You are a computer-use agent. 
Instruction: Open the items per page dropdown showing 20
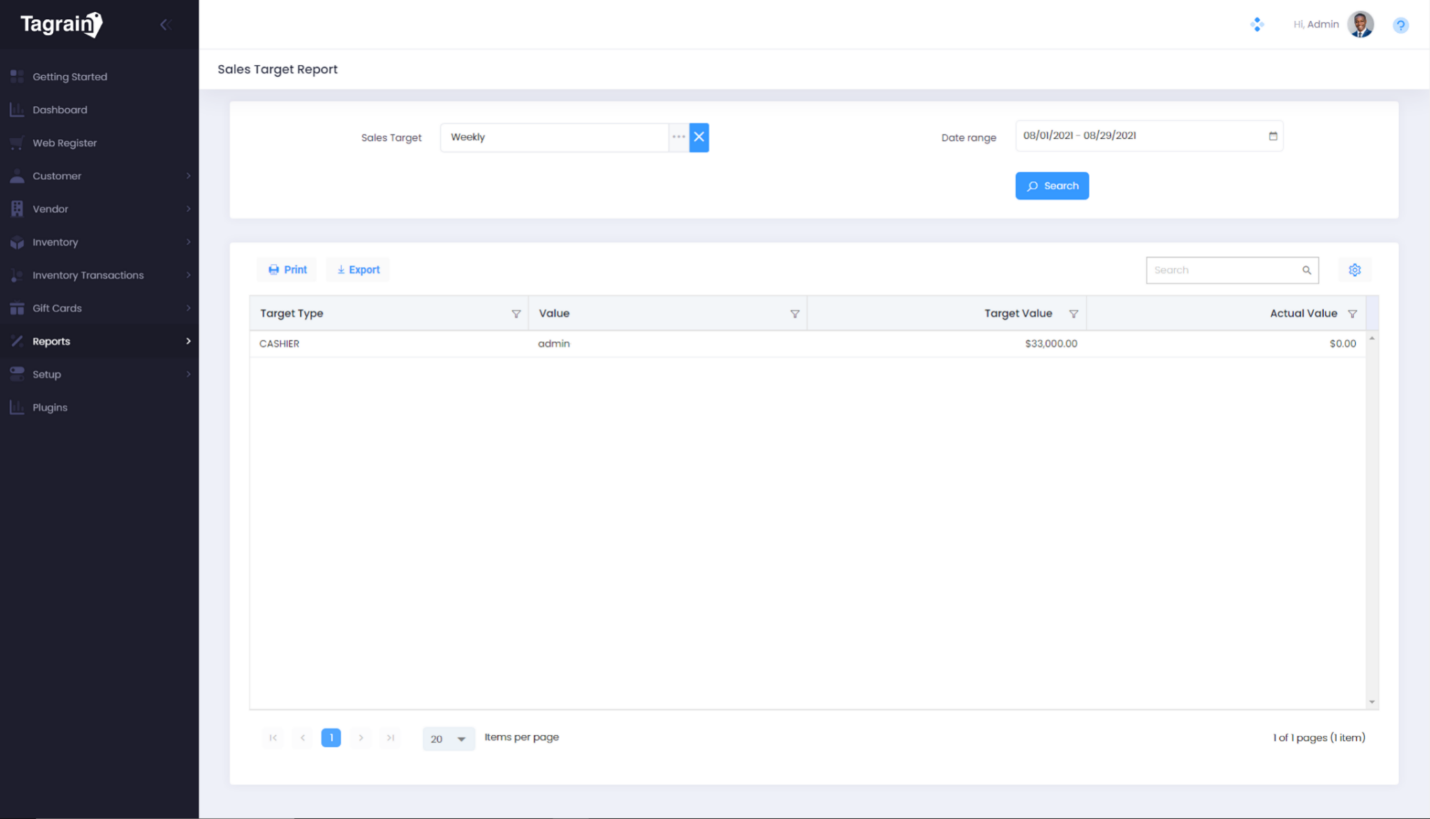(448, 737)
